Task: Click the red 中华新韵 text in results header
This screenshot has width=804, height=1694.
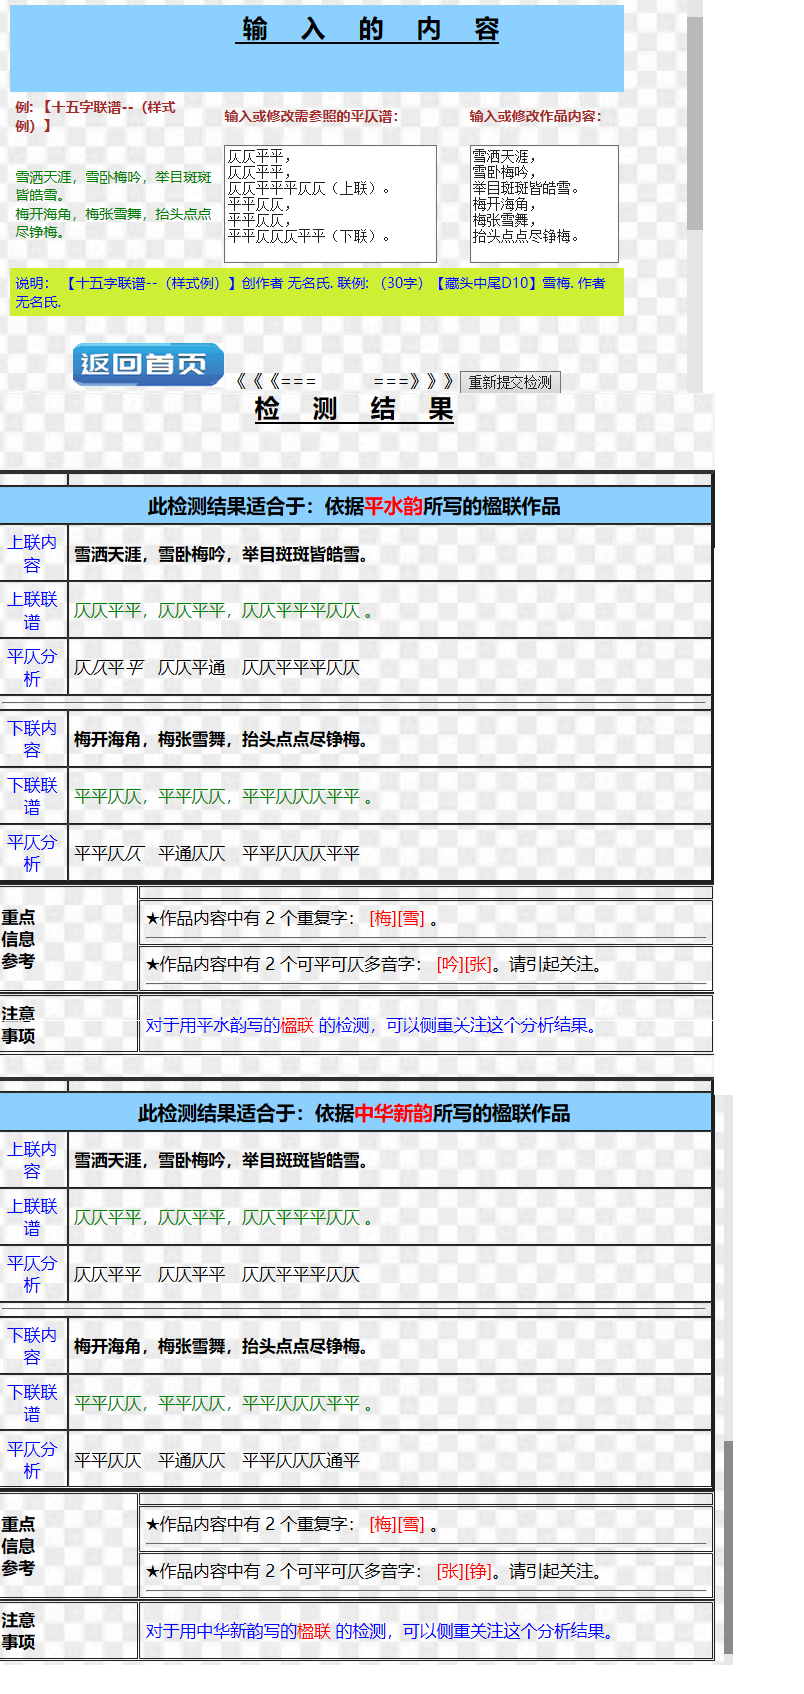Action: (x=393, y=1113)
